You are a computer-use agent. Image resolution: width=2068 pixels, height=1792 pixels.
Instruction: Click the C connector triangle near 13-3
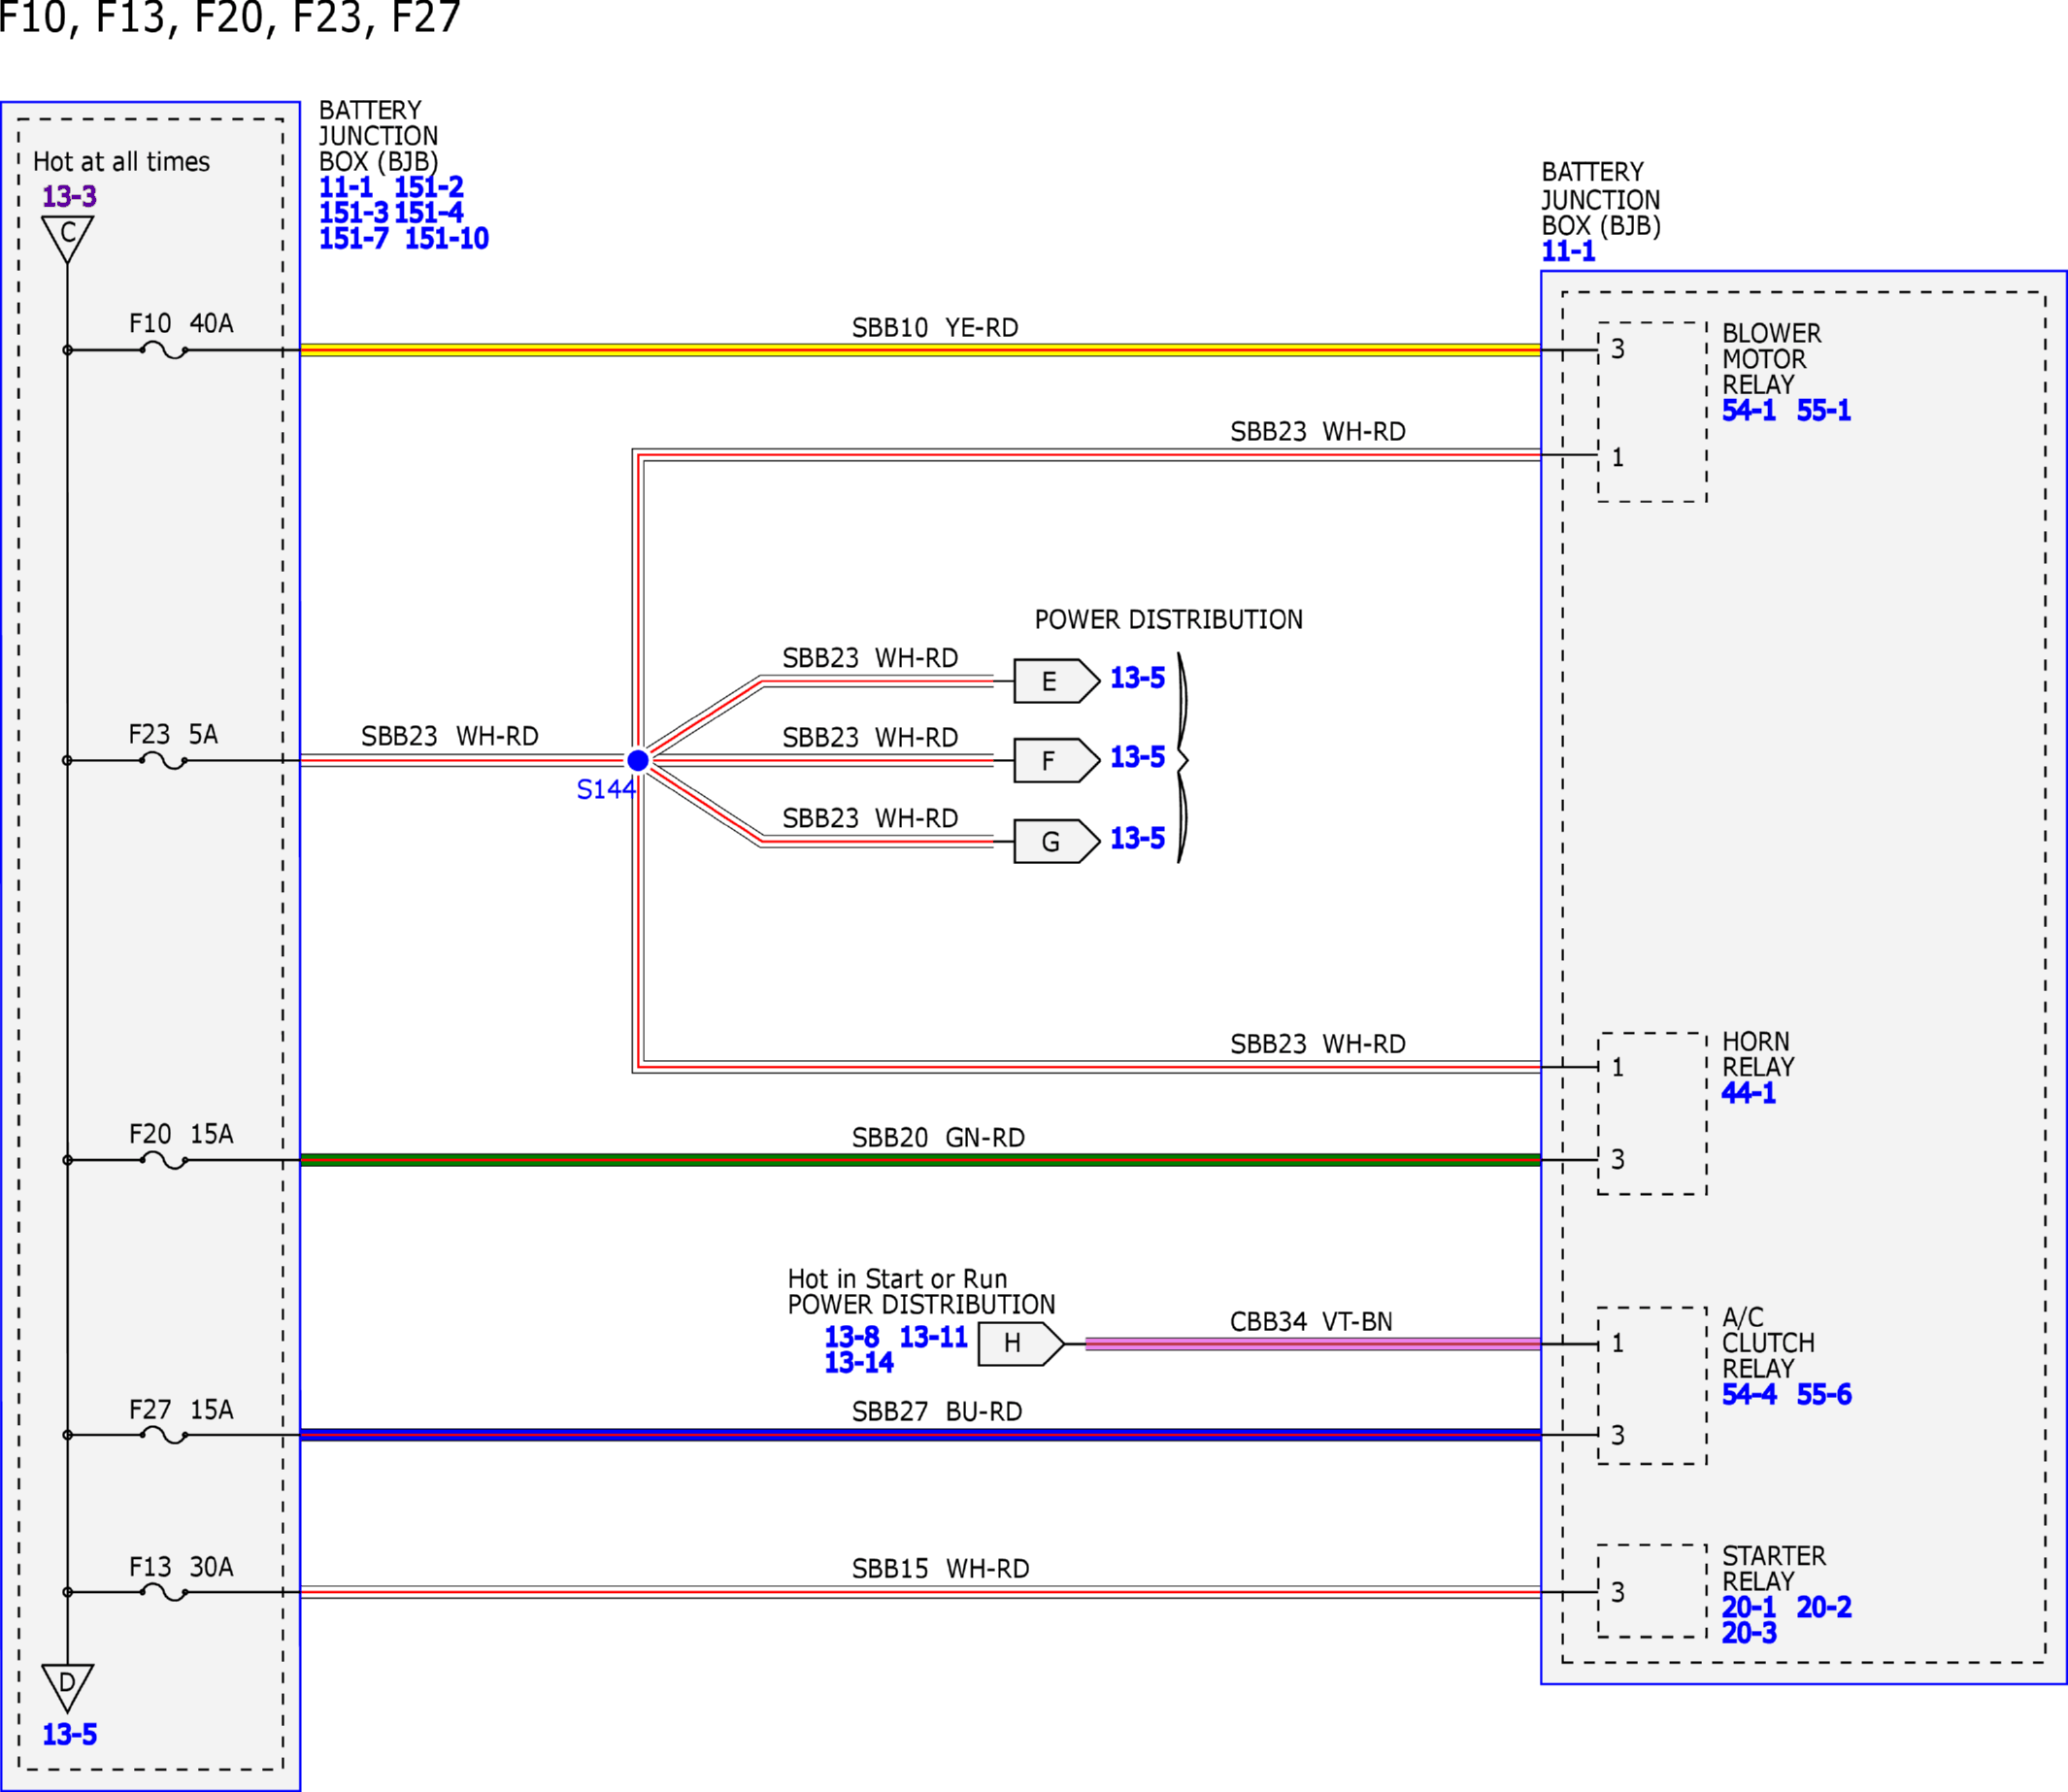coord(68,238)
